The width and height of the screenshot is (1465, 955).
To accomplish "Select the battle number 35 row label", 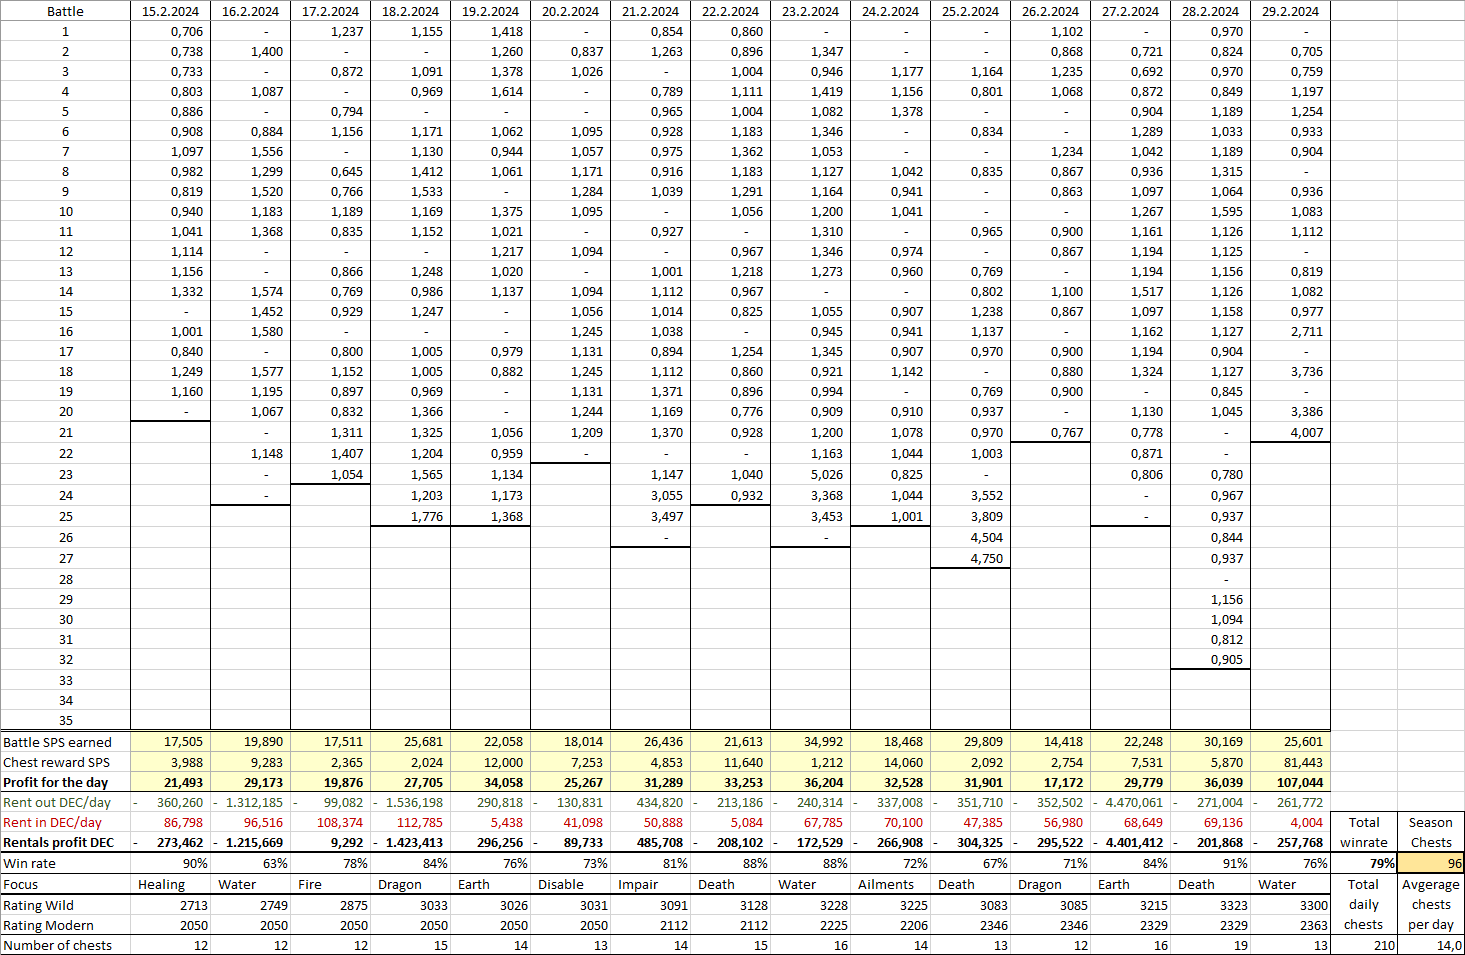I will pyautogui.click(x=65, y=720).
